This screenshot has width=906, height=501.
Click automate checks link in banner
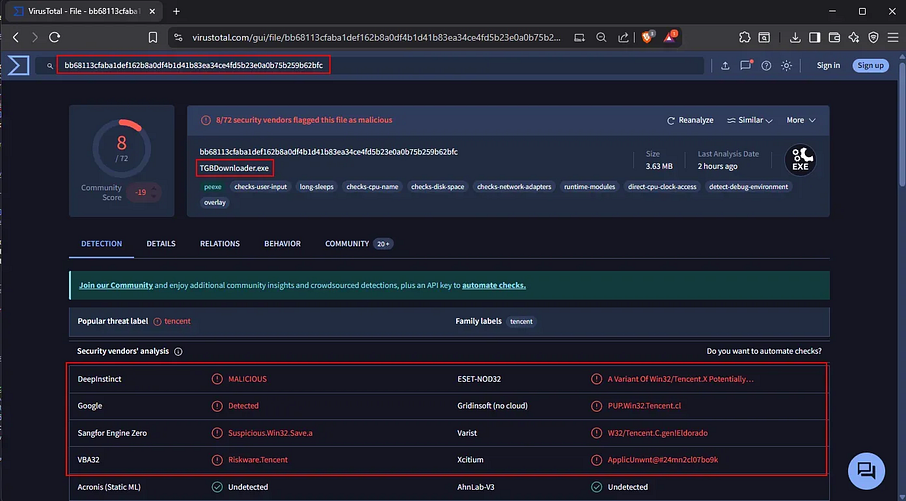494,285
